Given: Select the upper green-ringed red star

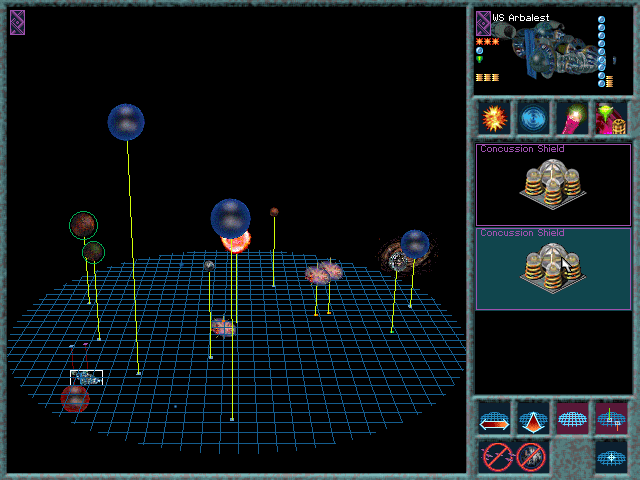Looking at the screenshot, I should 83,225.
